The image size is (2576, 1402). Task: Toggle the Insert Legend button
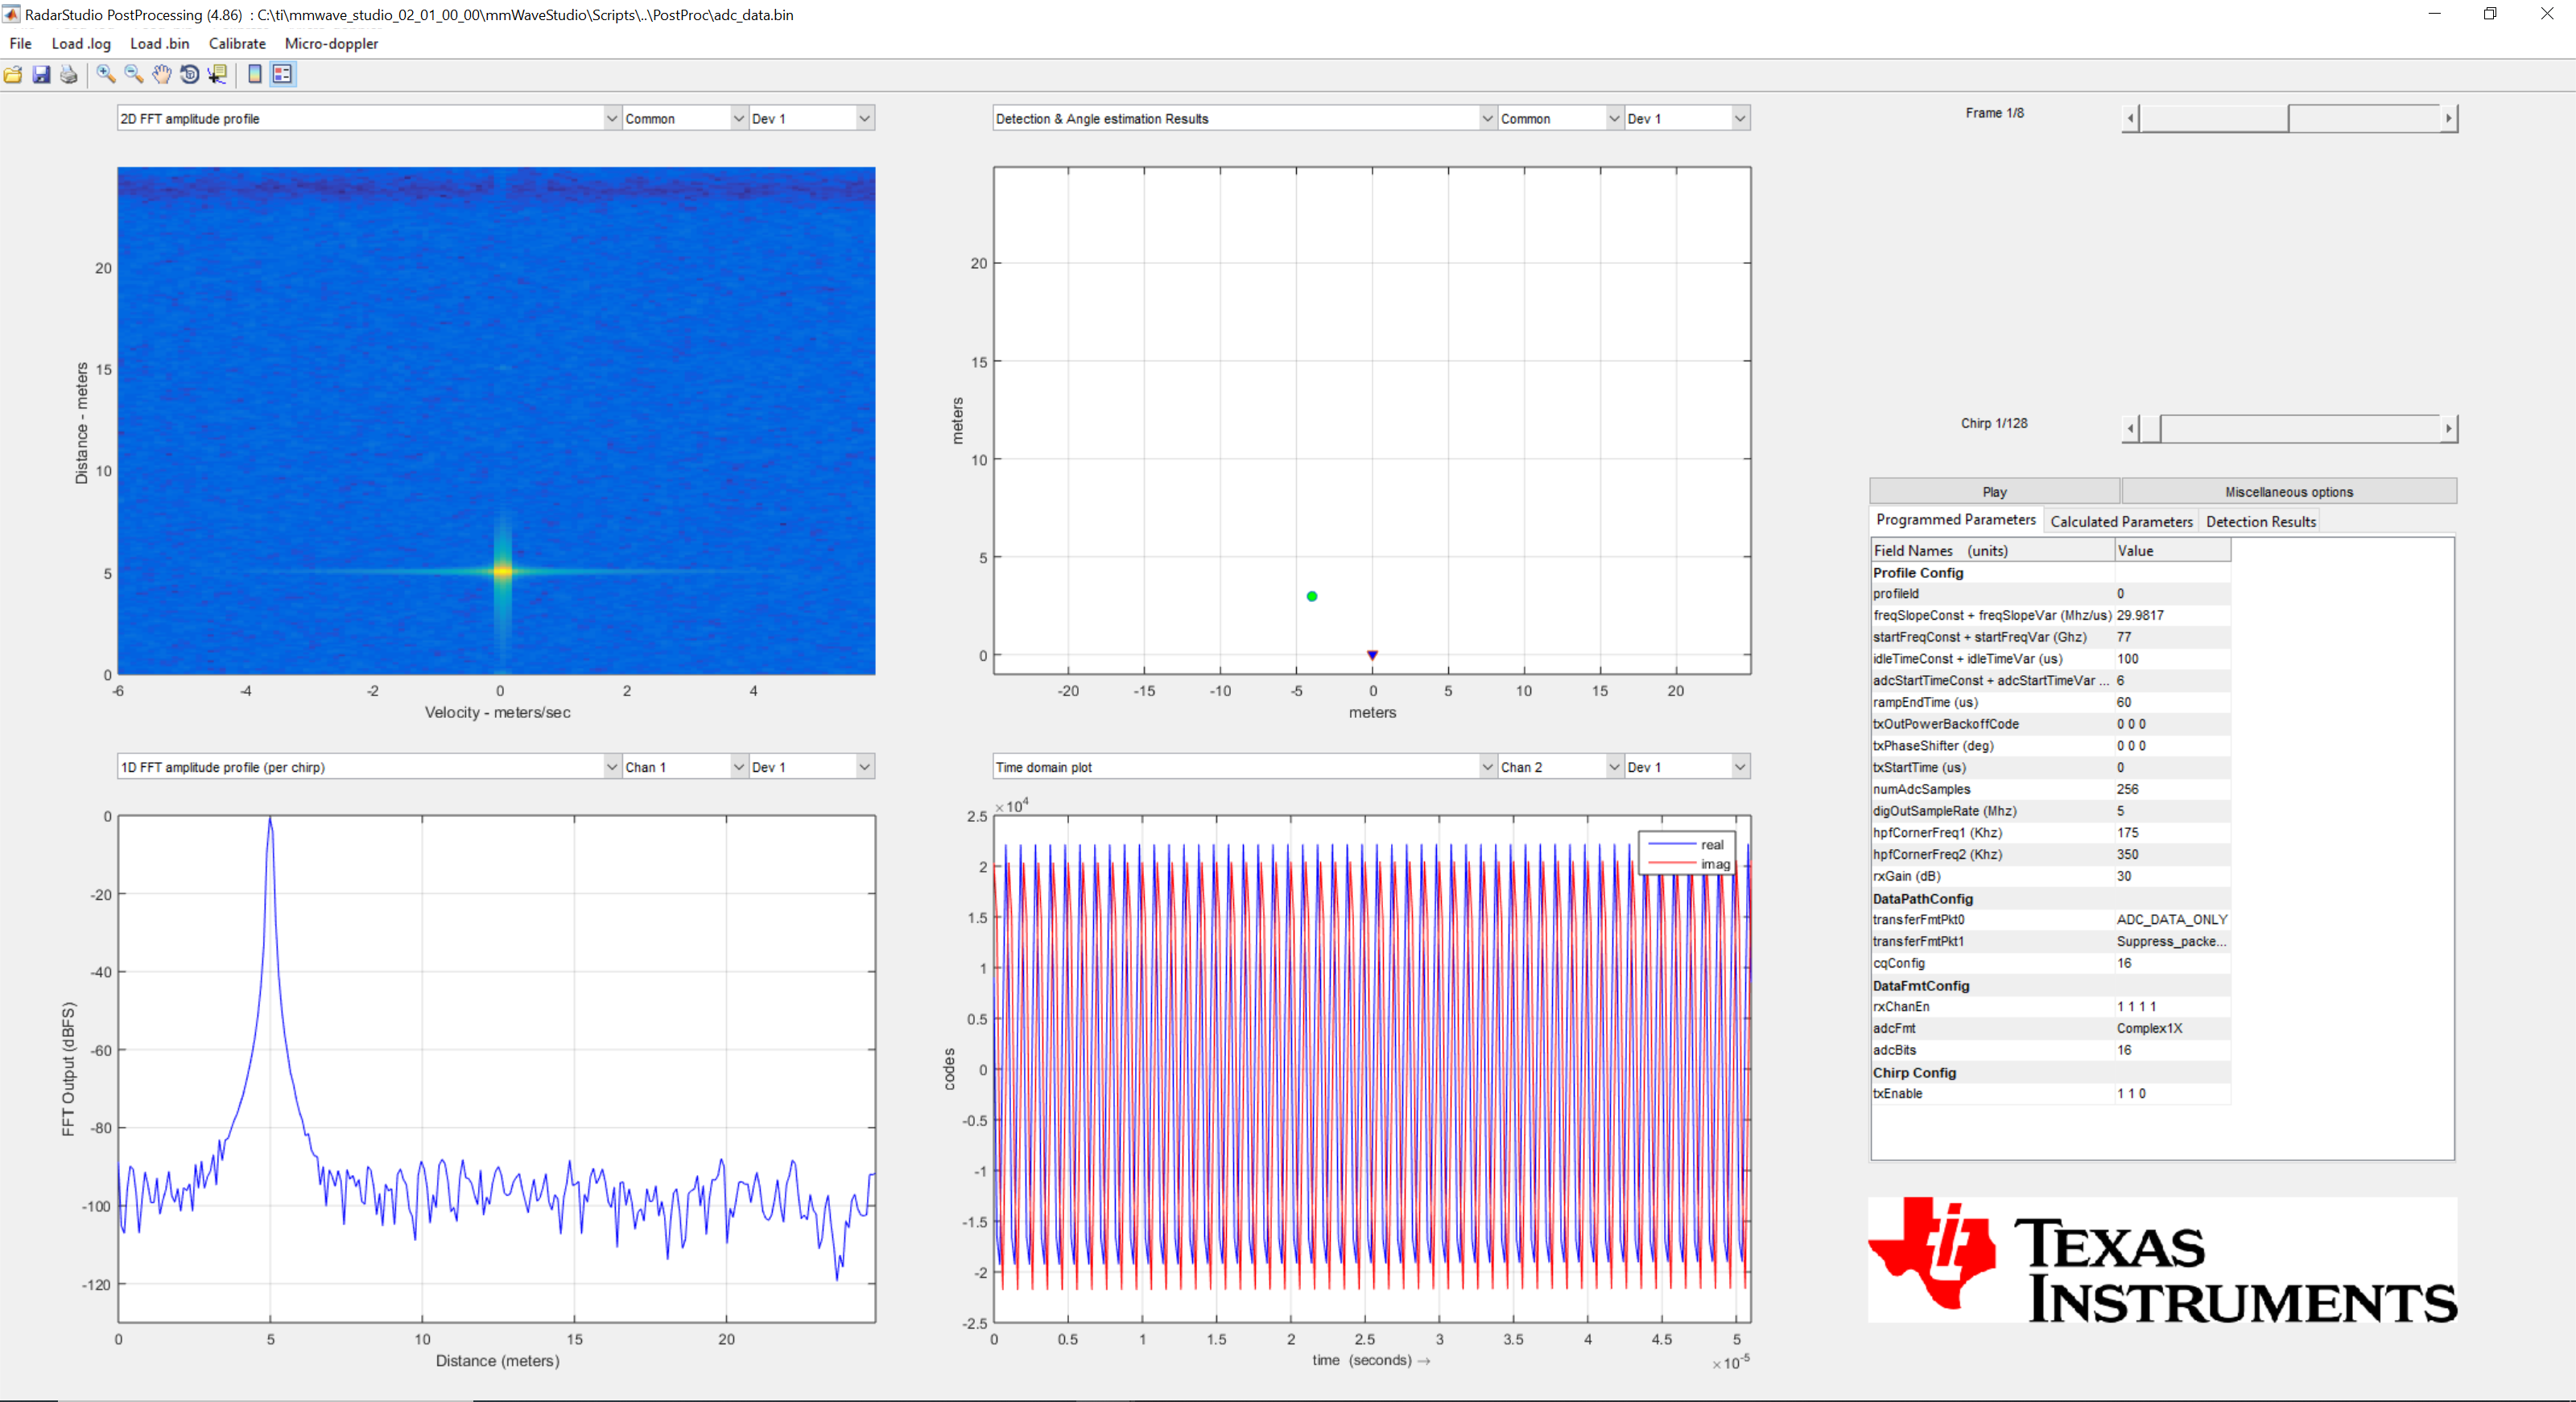tap(283, 75)
